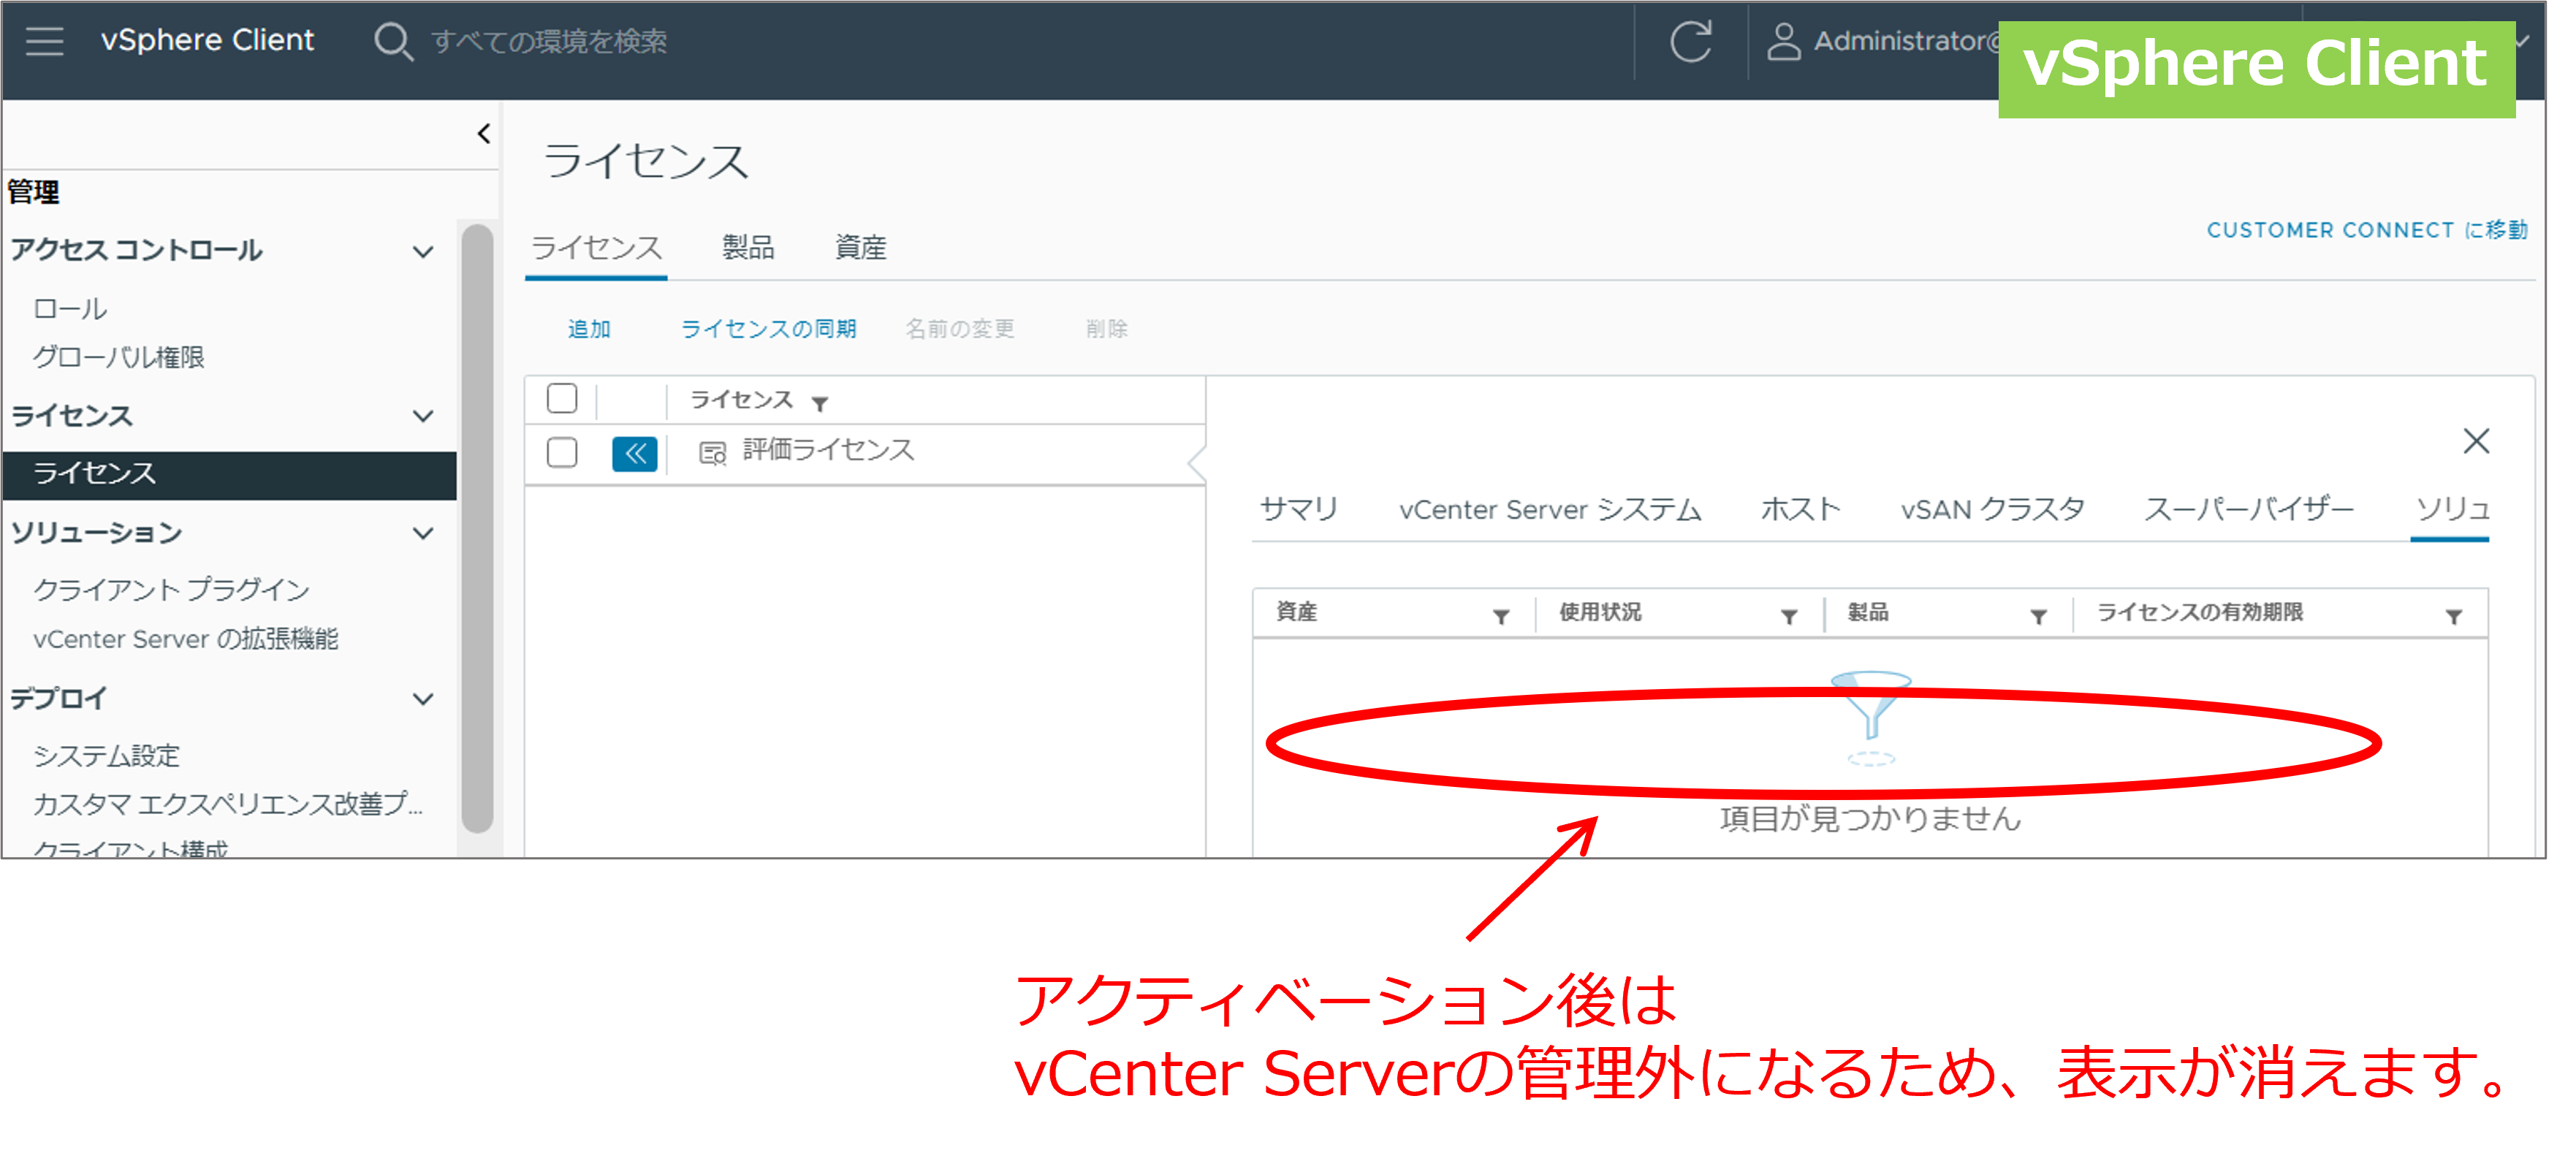This screenshot has width=2576, height=1153.
Task: Collapse the アクセス コントロール section
Action: click(x=423, y=251)
